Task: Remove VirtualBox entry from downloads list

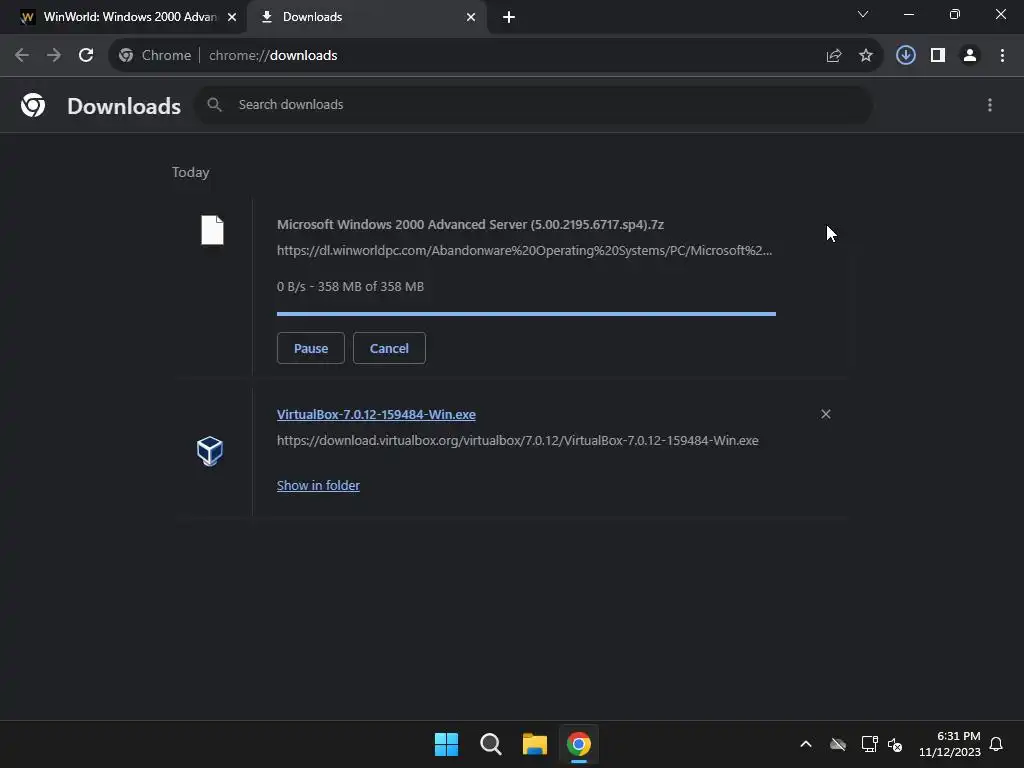Action: (825, 414)
